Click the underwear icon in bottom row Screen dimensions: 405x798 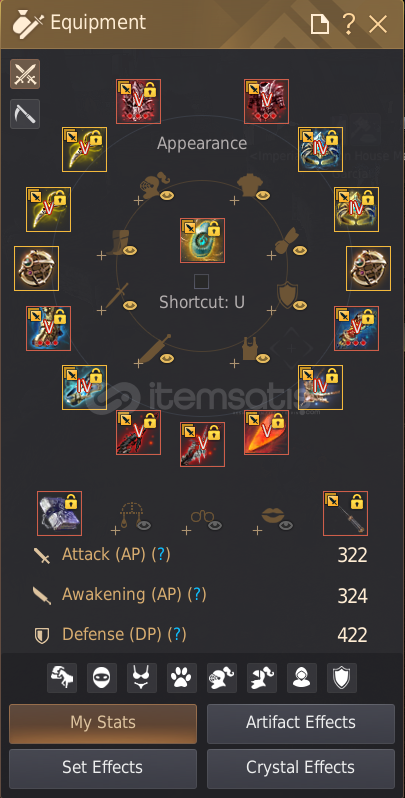point(142,678)
